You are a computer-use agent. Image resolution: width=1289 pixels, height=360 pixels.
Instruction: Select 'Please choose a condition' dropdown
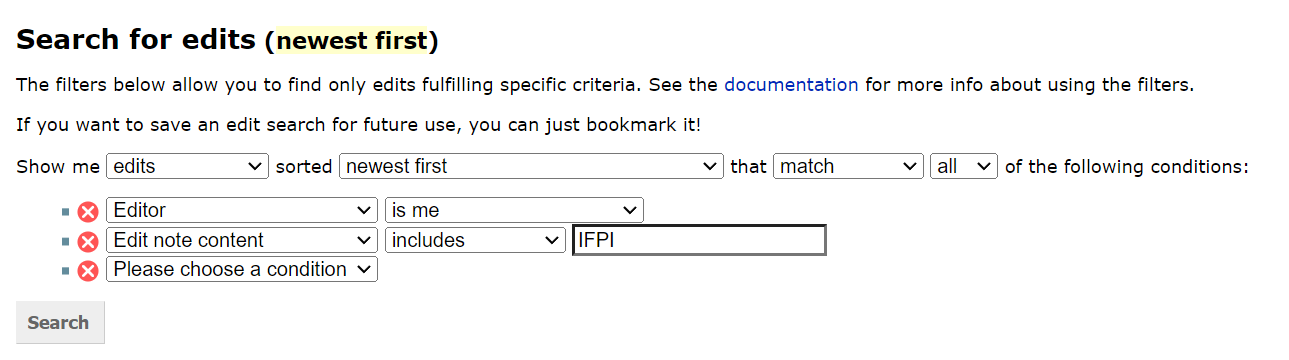(242, 269)
